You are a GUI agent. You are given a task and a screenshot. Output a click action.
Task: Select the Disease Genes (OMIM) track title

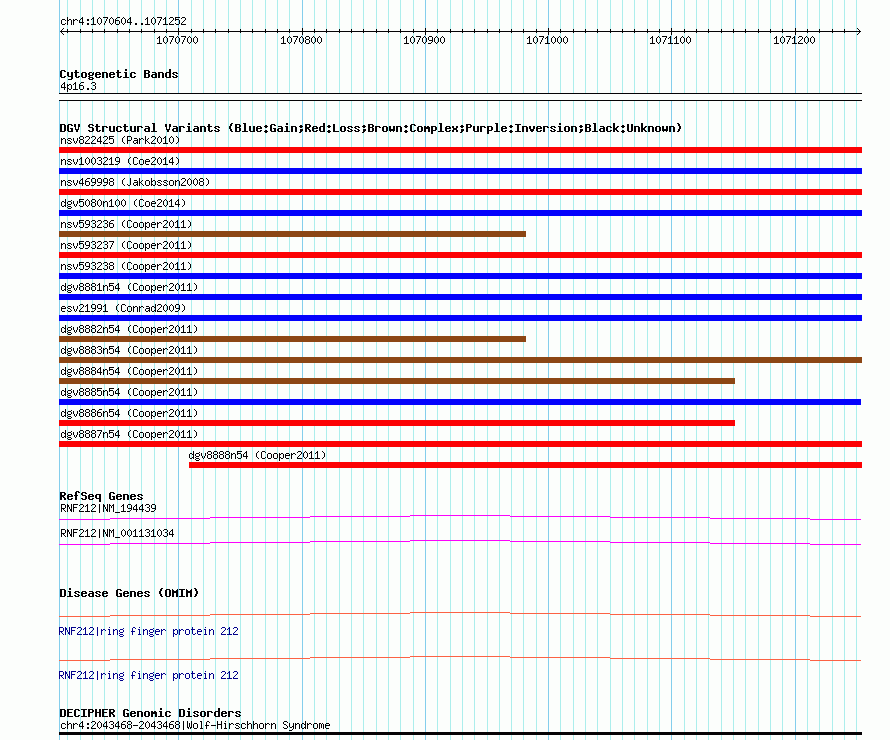click(x=129, y=593)
